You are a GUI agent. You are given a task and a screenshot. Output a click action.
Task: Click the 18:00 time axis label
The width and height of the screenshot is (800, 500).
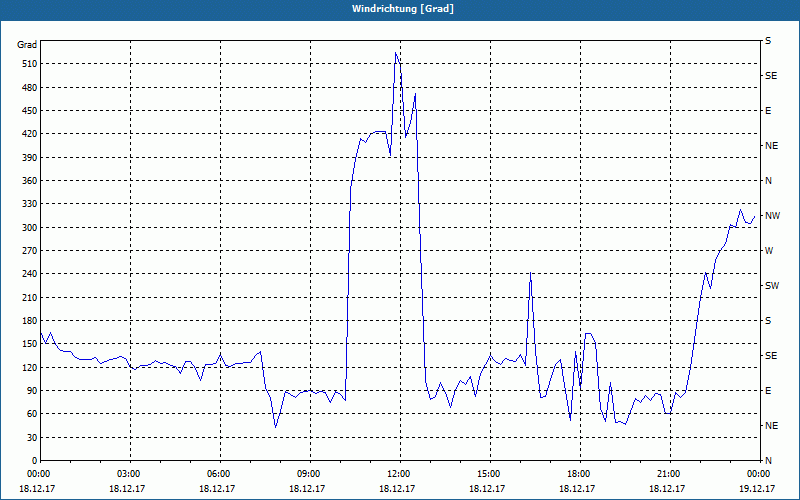click(x=580, y=473)
